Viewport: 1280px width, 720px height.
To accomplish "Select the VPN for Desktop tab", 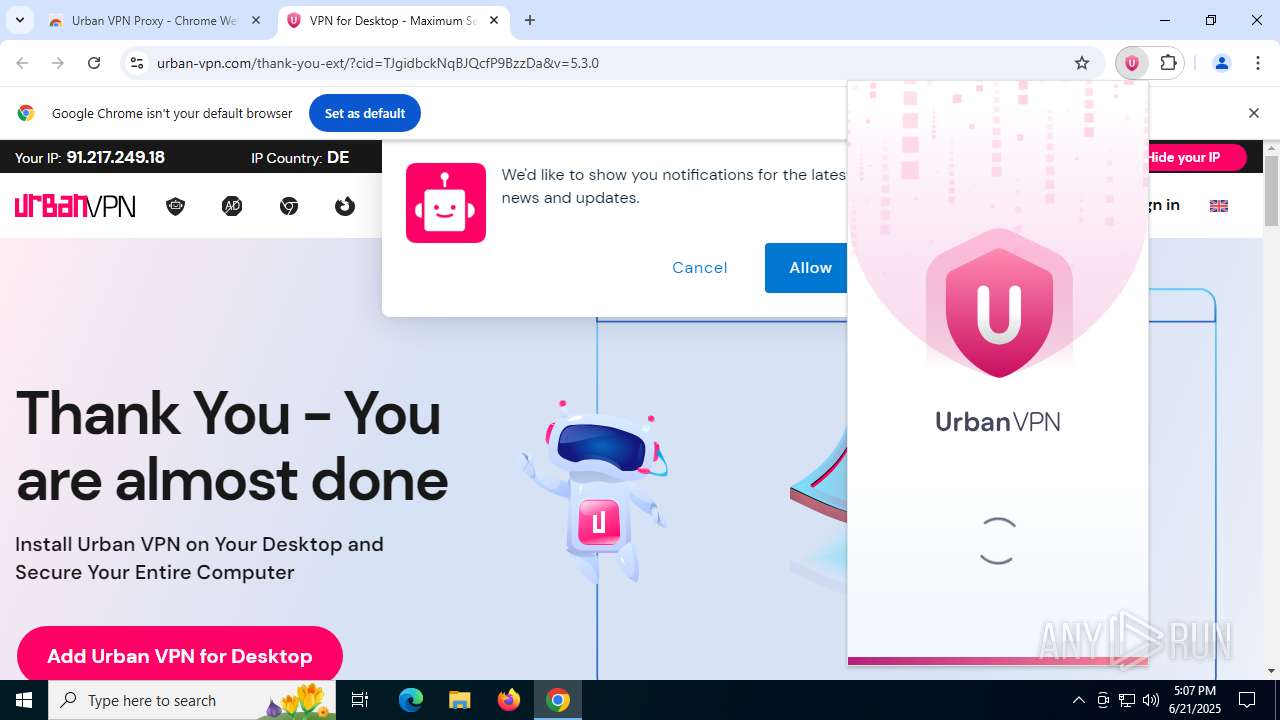I will pos(393,20).
